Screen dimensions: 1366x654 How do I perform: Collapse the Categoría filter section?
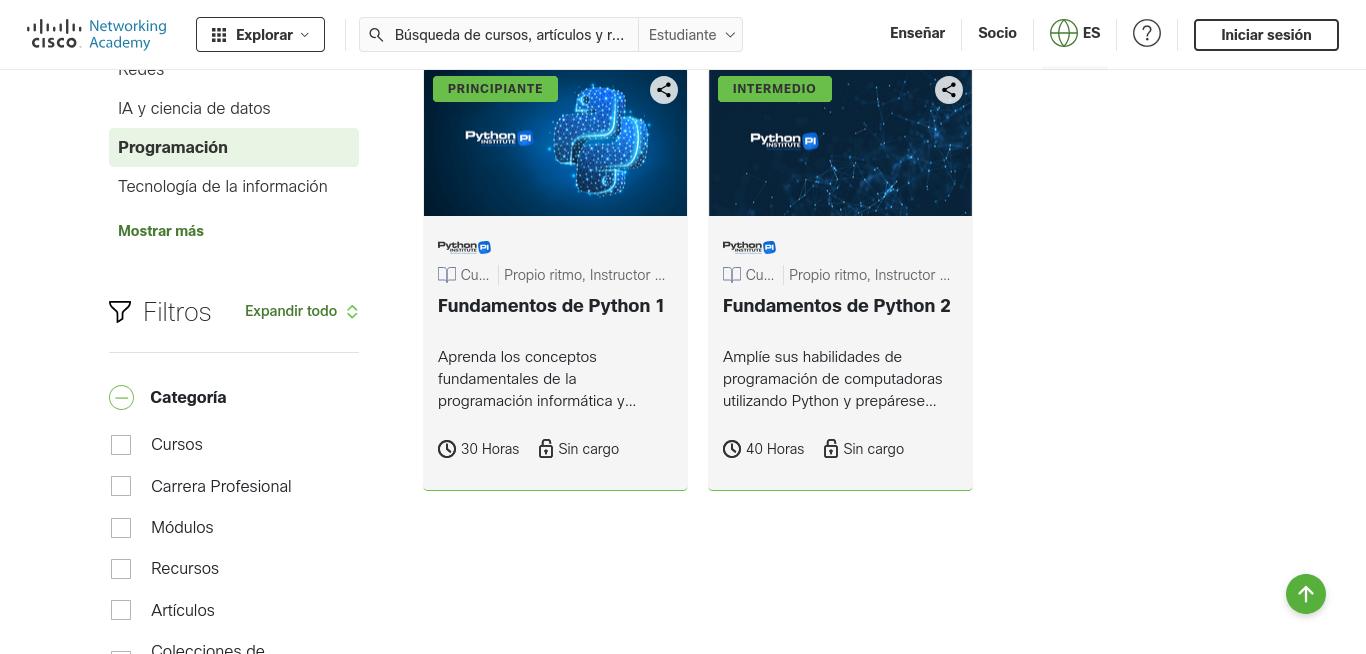[x=121, y=397]
